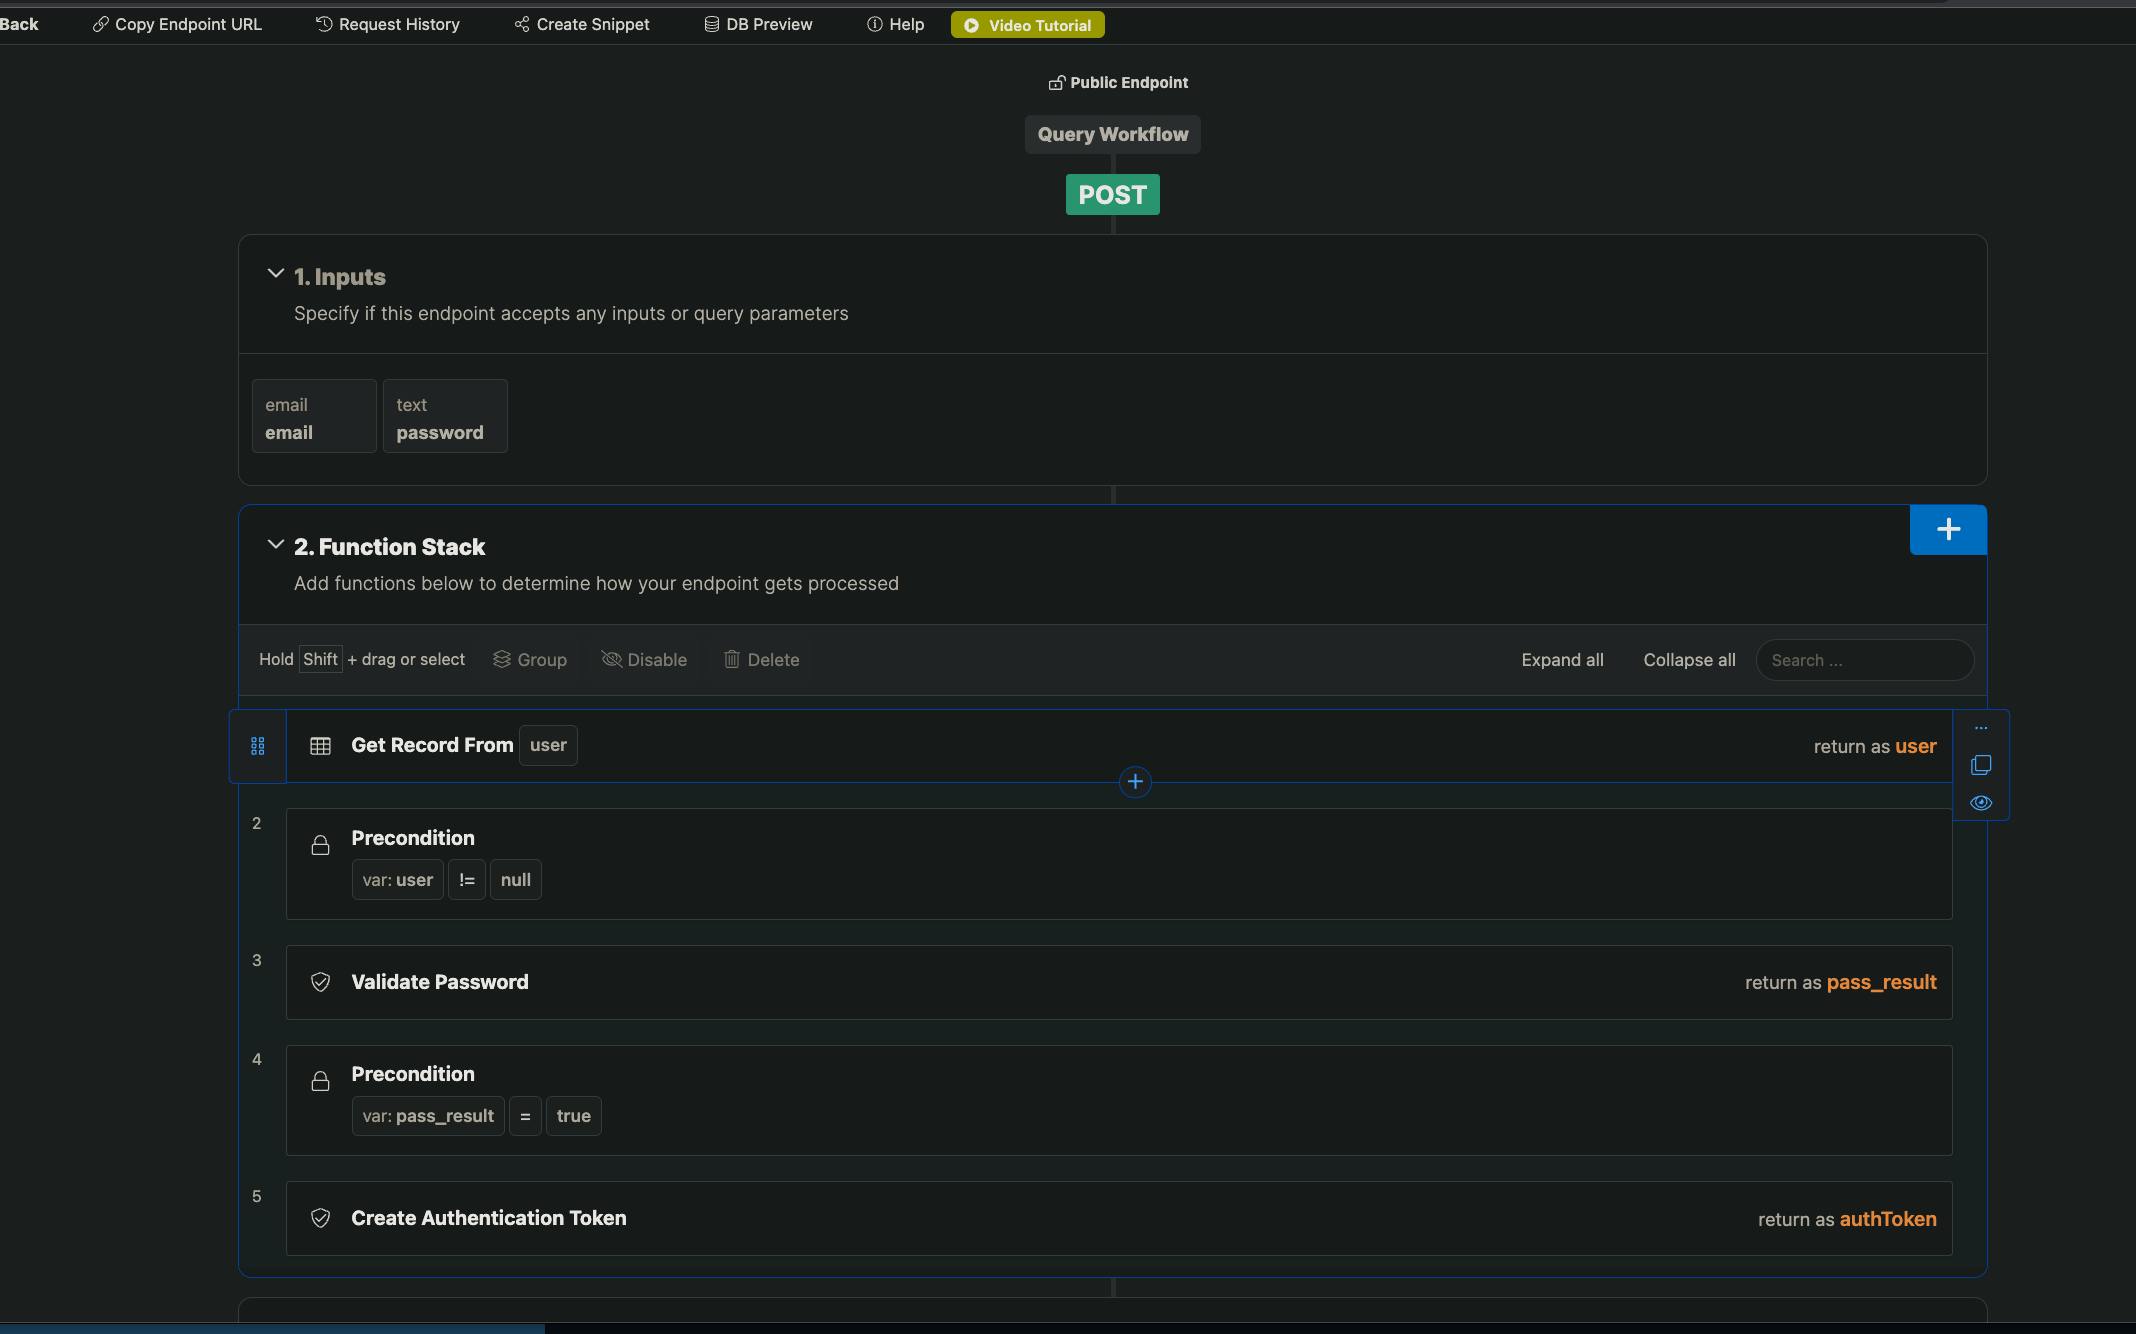Image resolution: width=2136 pixels, height=1334 pixels.
Task: Click Expand all functions
Action: click(1562, 660)
